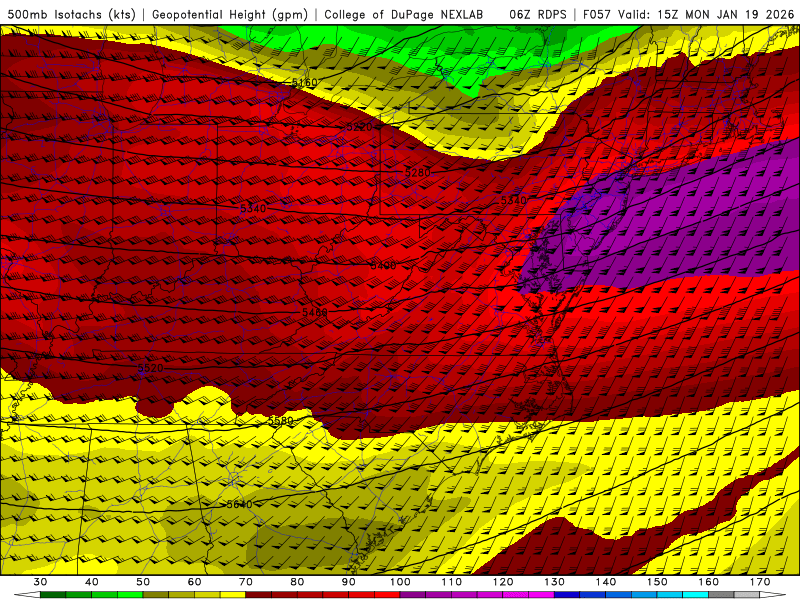
Task: Click the 5580 height contour label
Action: pos(281,420)
